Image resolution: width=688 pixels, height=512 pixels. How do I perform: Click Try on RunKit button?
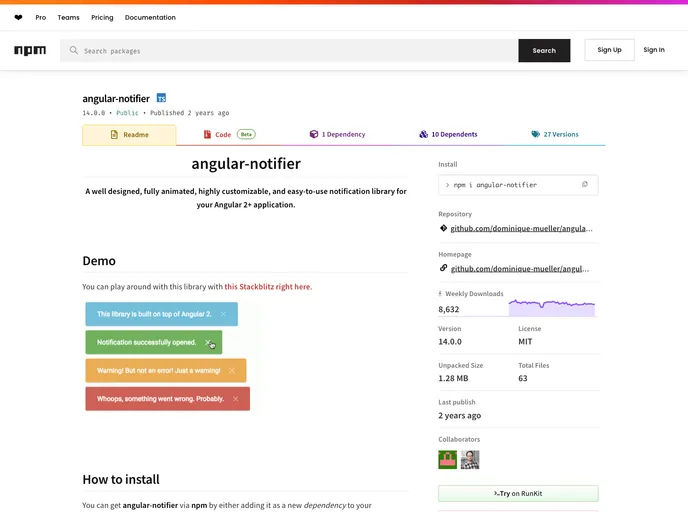(518, 494)
